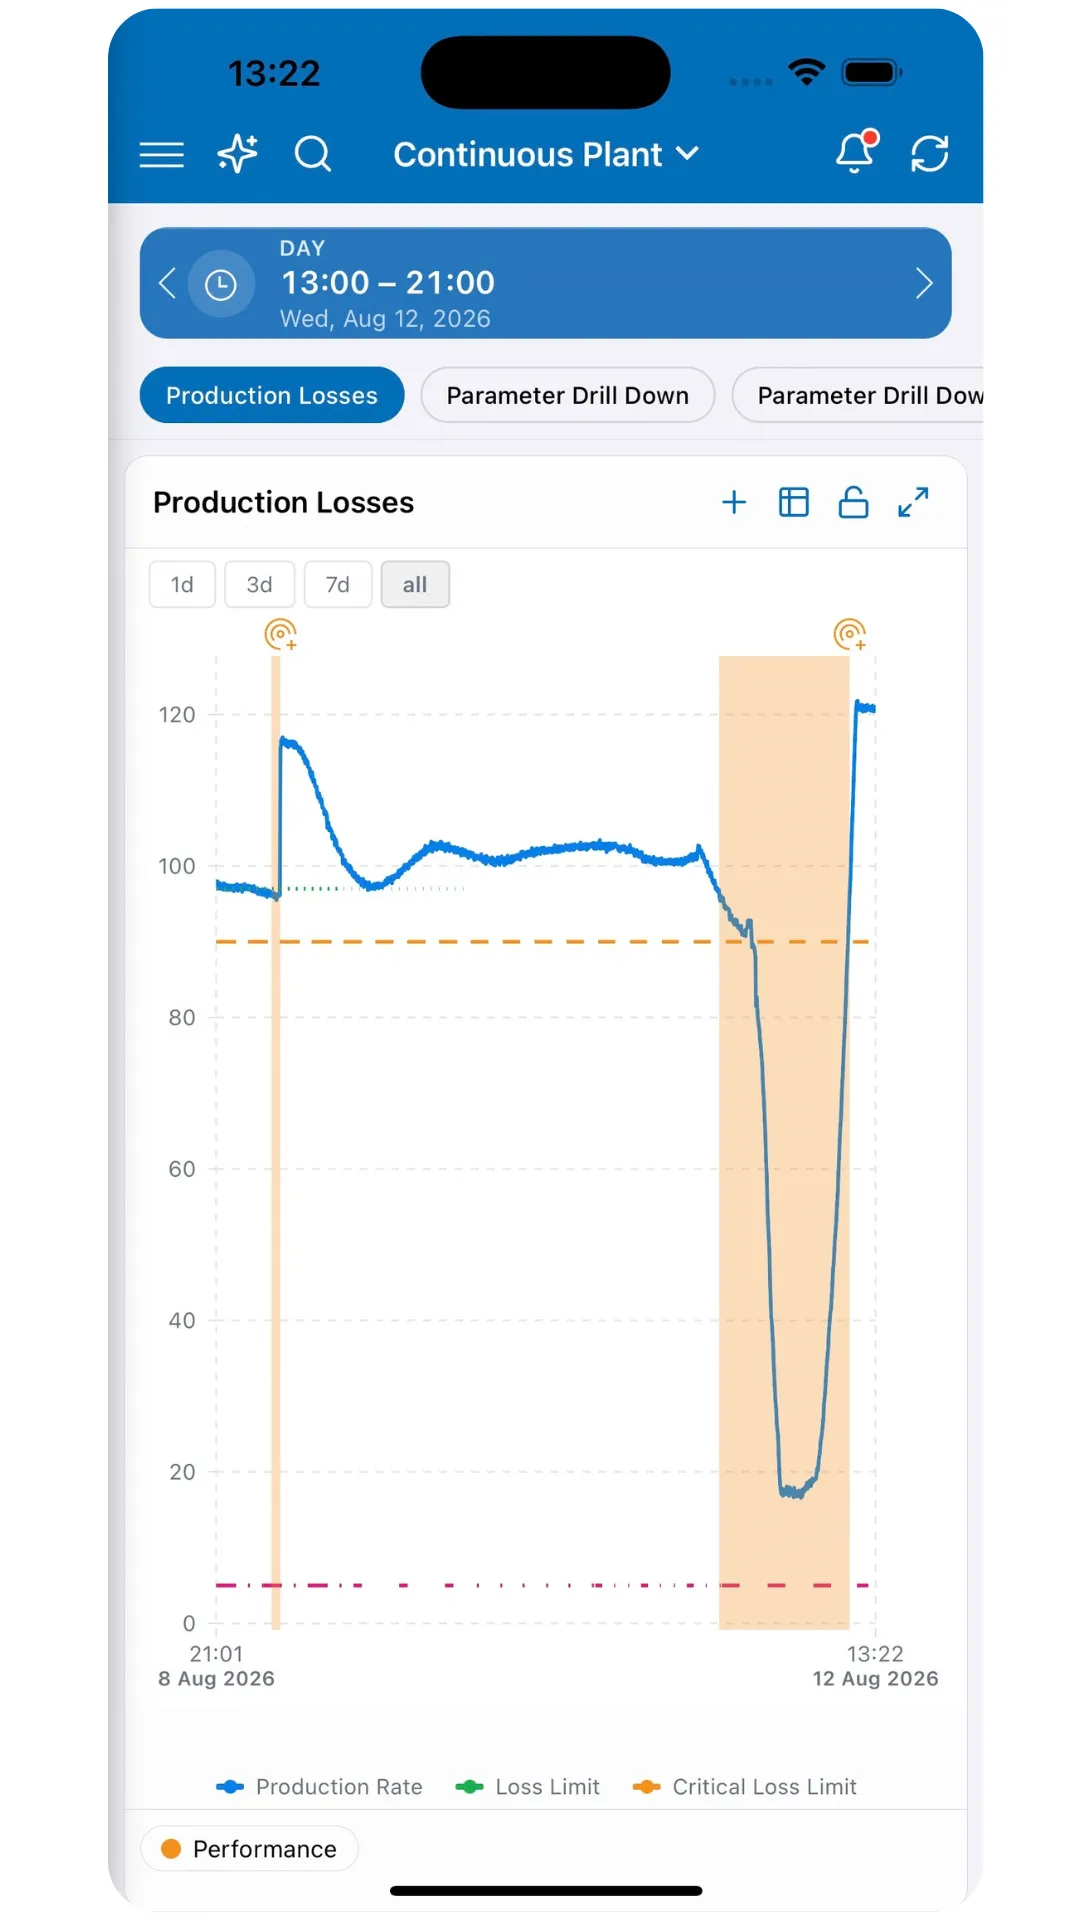The image size is (1080, 1920).
Task: Set chart range to 1d
Action: 182,584
